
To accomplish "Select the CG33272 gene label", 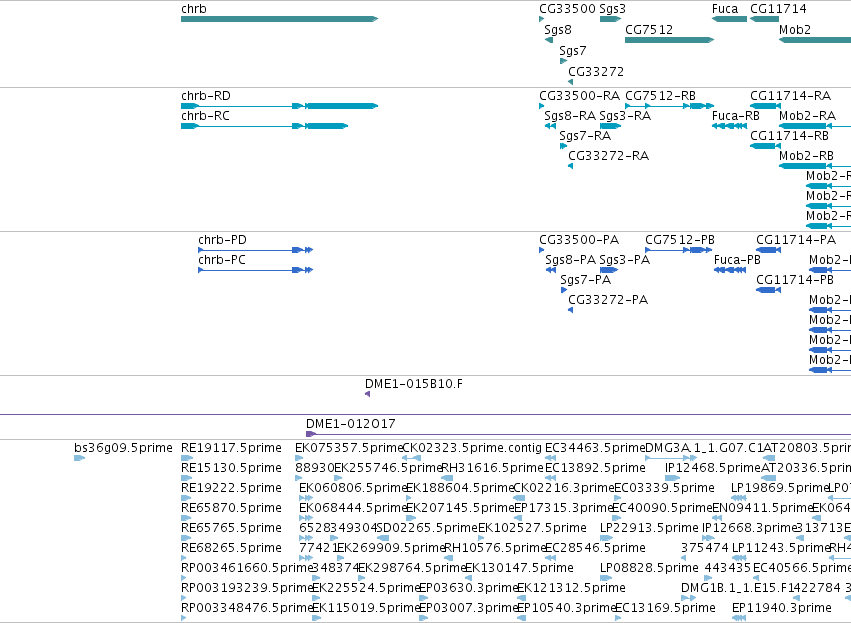I will click(596, 72).
